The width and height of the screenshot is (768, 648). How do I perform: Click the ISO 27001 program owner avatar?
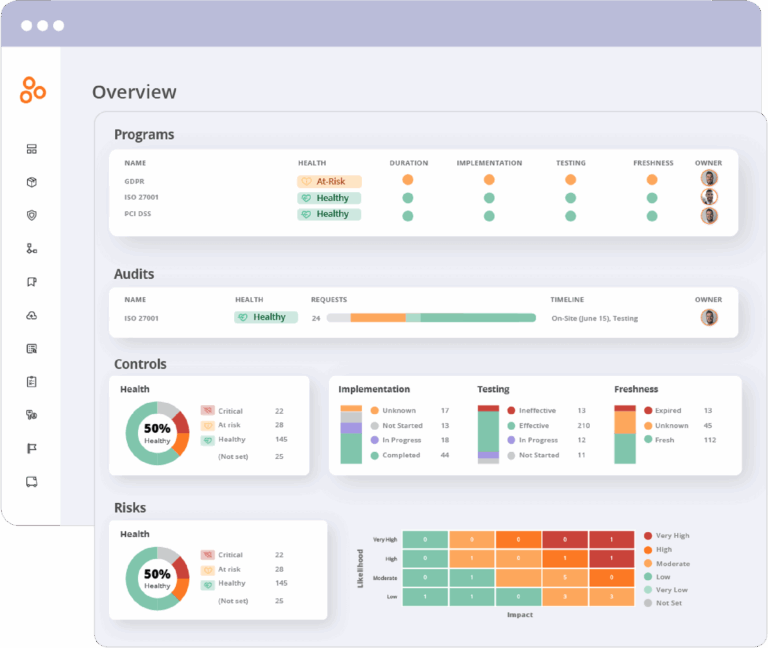709,197
